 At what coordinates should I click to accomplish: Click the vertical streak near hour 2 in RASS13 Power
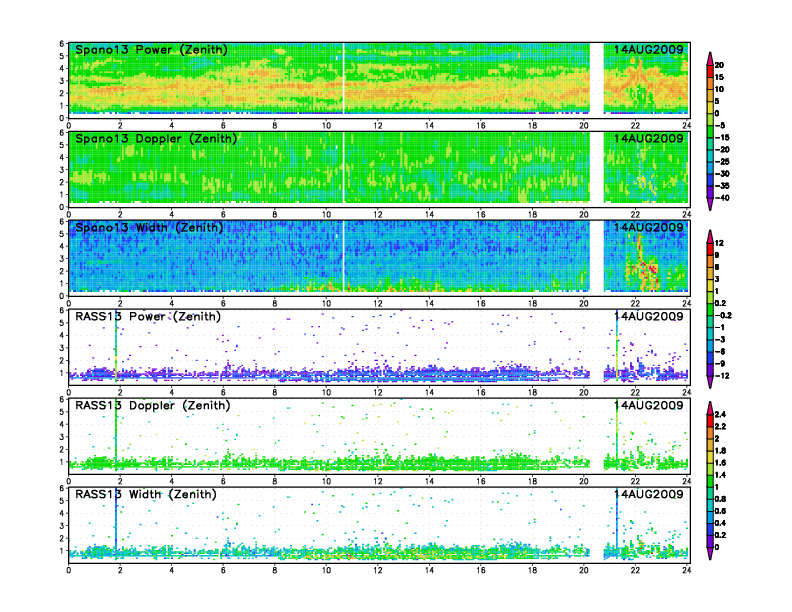(x=116, y=346)
